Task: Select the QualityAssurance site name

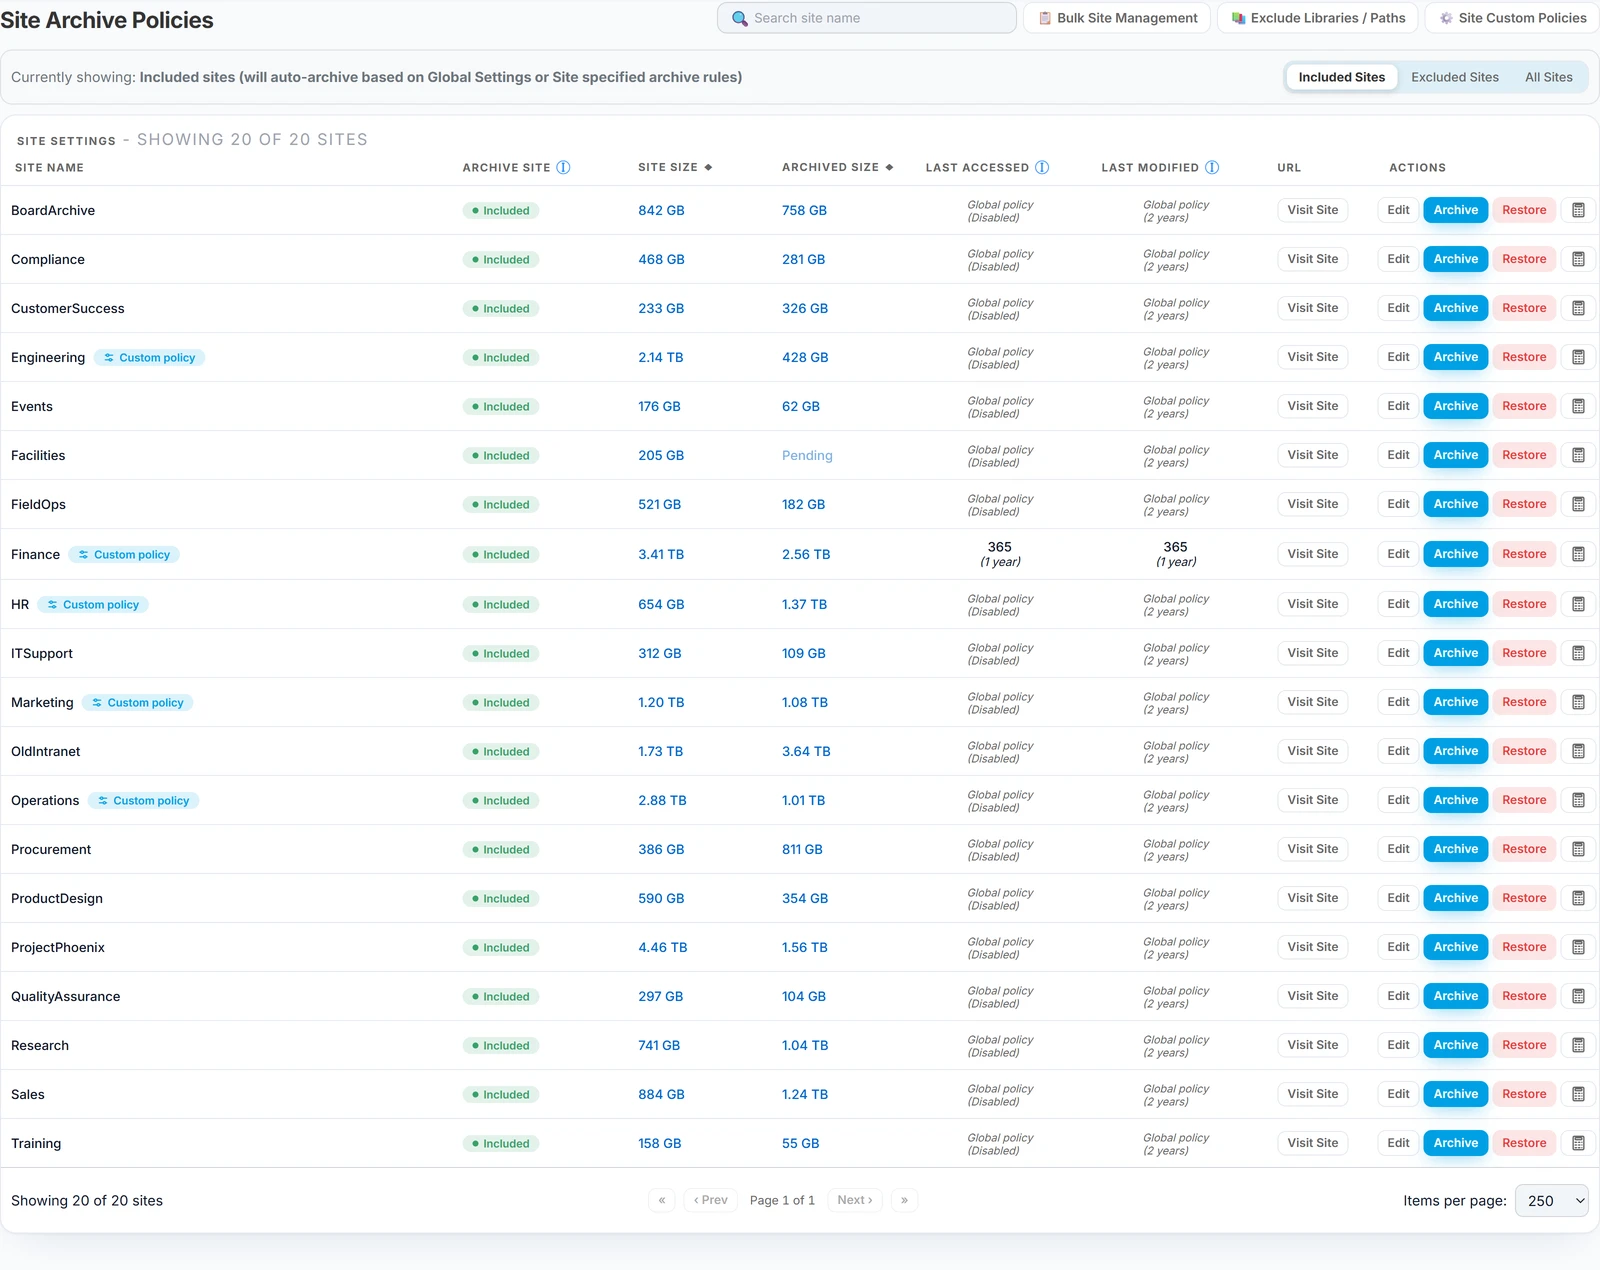Action: click(66, 996)
